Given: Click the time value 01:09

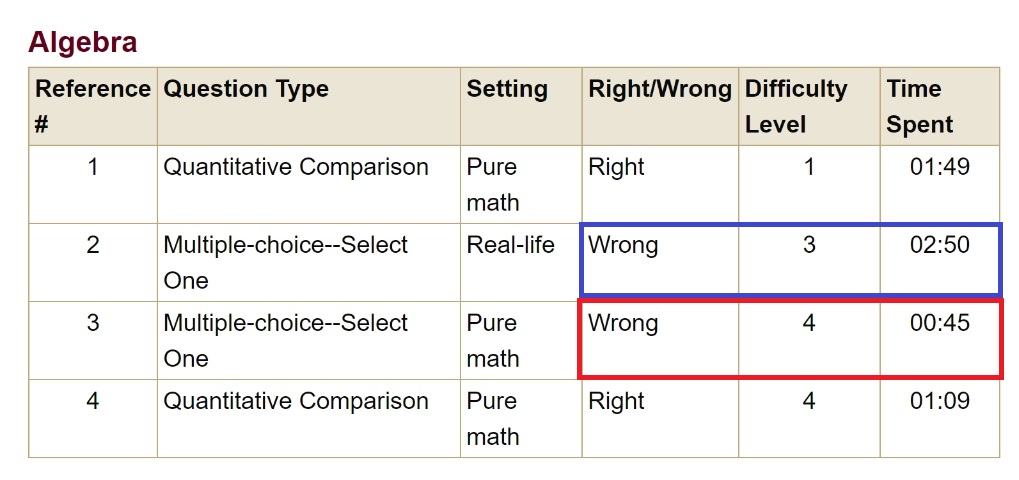Looking at the screenshot, I should pos(939,401).
